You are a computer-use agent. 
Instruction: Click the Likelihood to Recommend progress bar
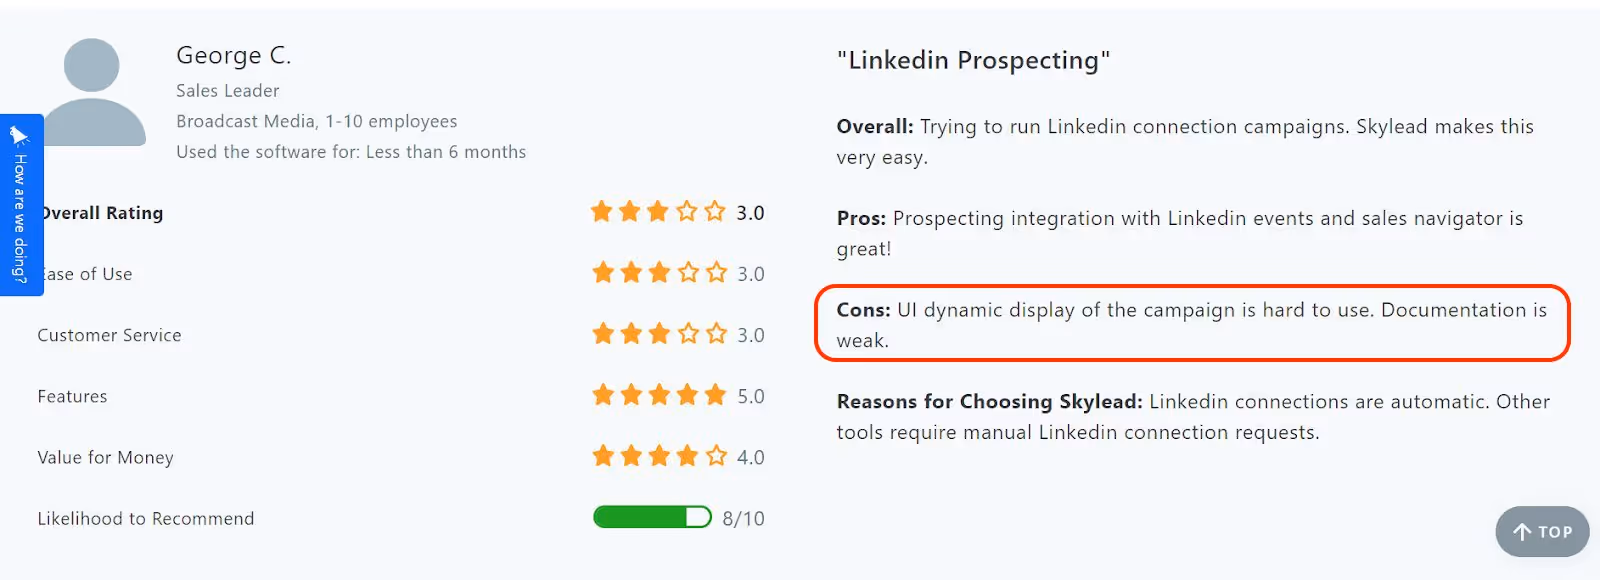tap(652, 518)
